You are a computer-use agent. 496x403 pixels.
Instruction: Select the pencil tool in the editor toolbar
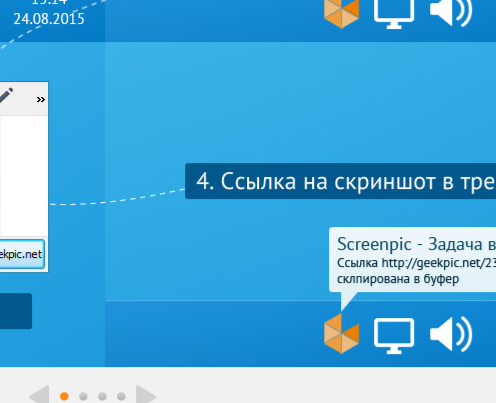6,95
